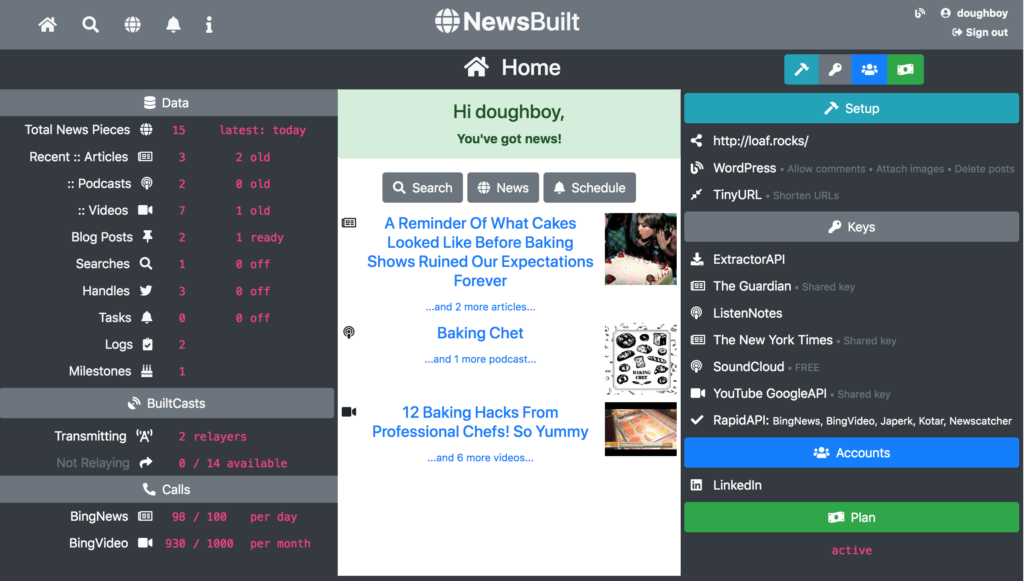This screenshot has width=1024, height=581.
Task: Open the Keys section header bar
Action: 852,227
